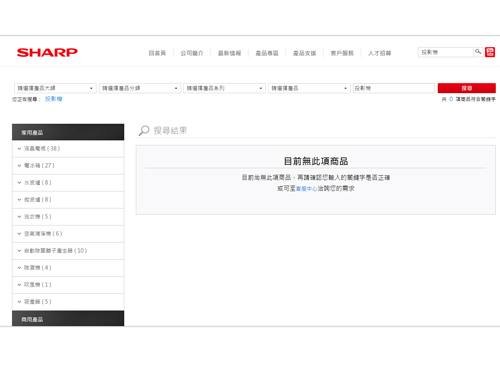
Task: Click the 商用產品 sidebar header
Action: coord(68,318)
